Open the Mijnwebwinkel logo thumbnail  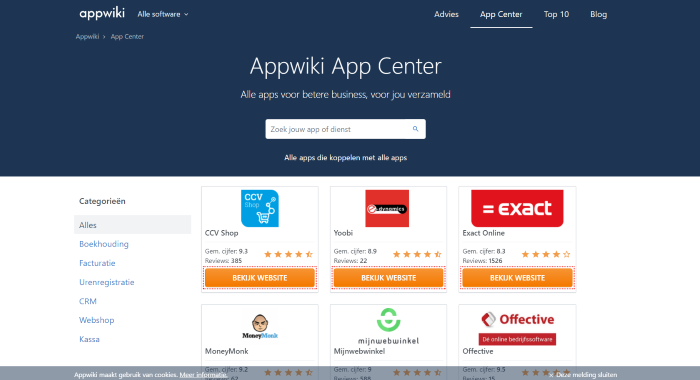388,326
